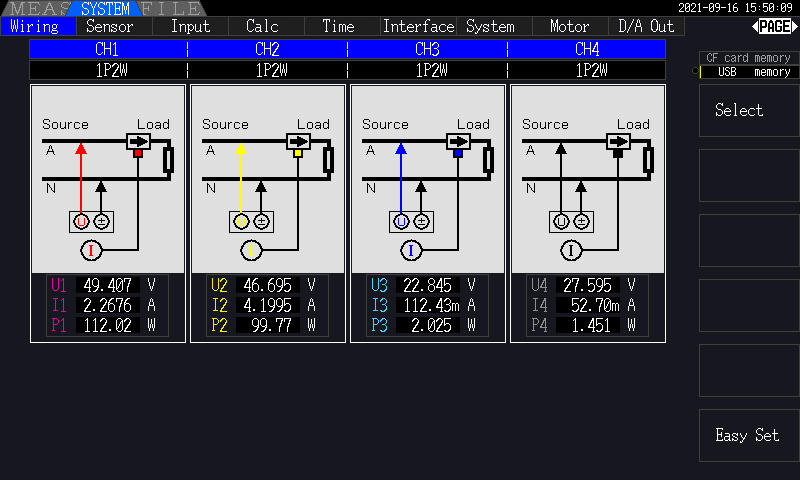Click the current sensor arrow in CH3 diagram

[x=457, y=141]
